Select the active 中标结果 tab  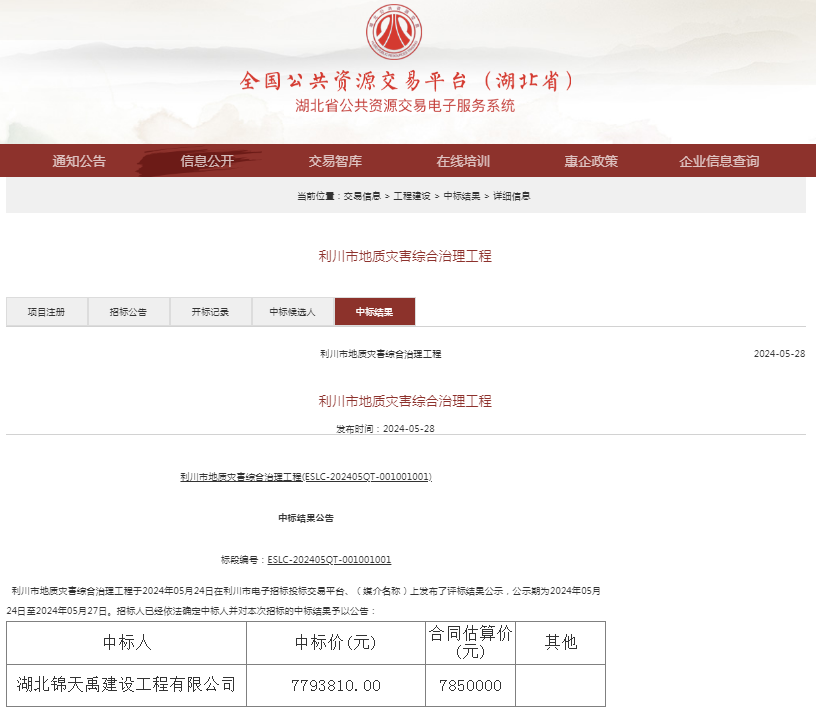click(x=374, y=312)
